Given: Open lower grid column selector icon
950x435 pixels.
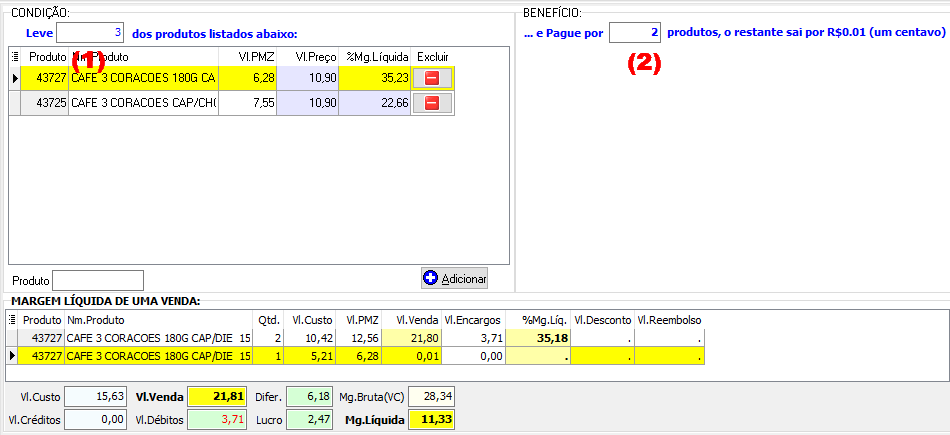Looking at the screenshot, I should click(x=12, y=320).
